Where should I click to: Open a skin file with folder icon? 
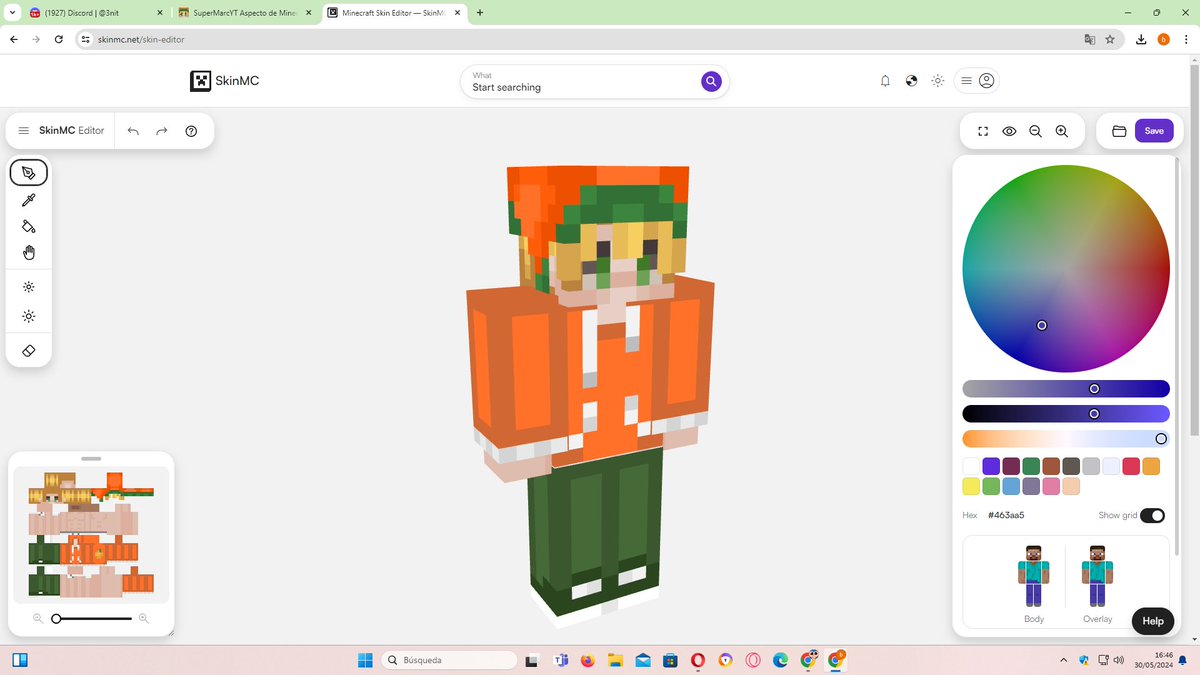point(1119,131)
